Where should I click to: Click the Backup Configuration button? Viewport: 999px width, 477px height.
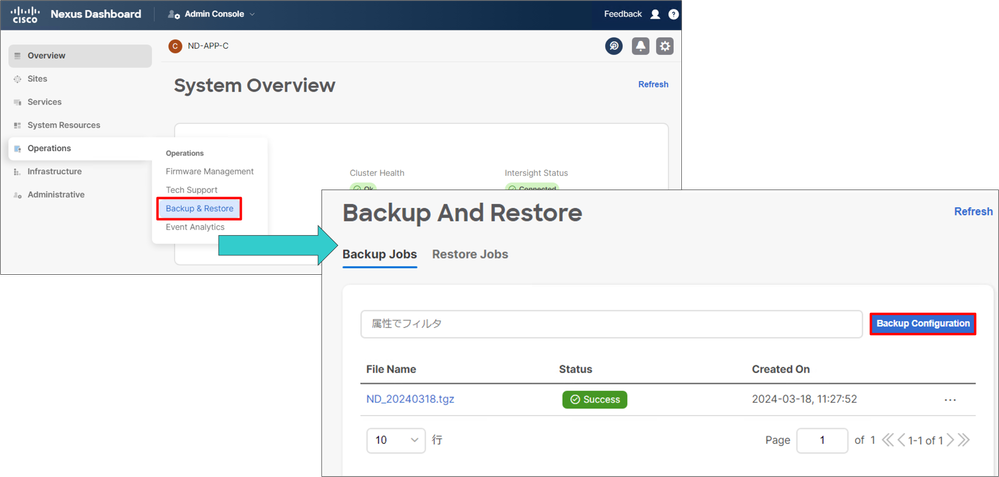click(923, 324)
